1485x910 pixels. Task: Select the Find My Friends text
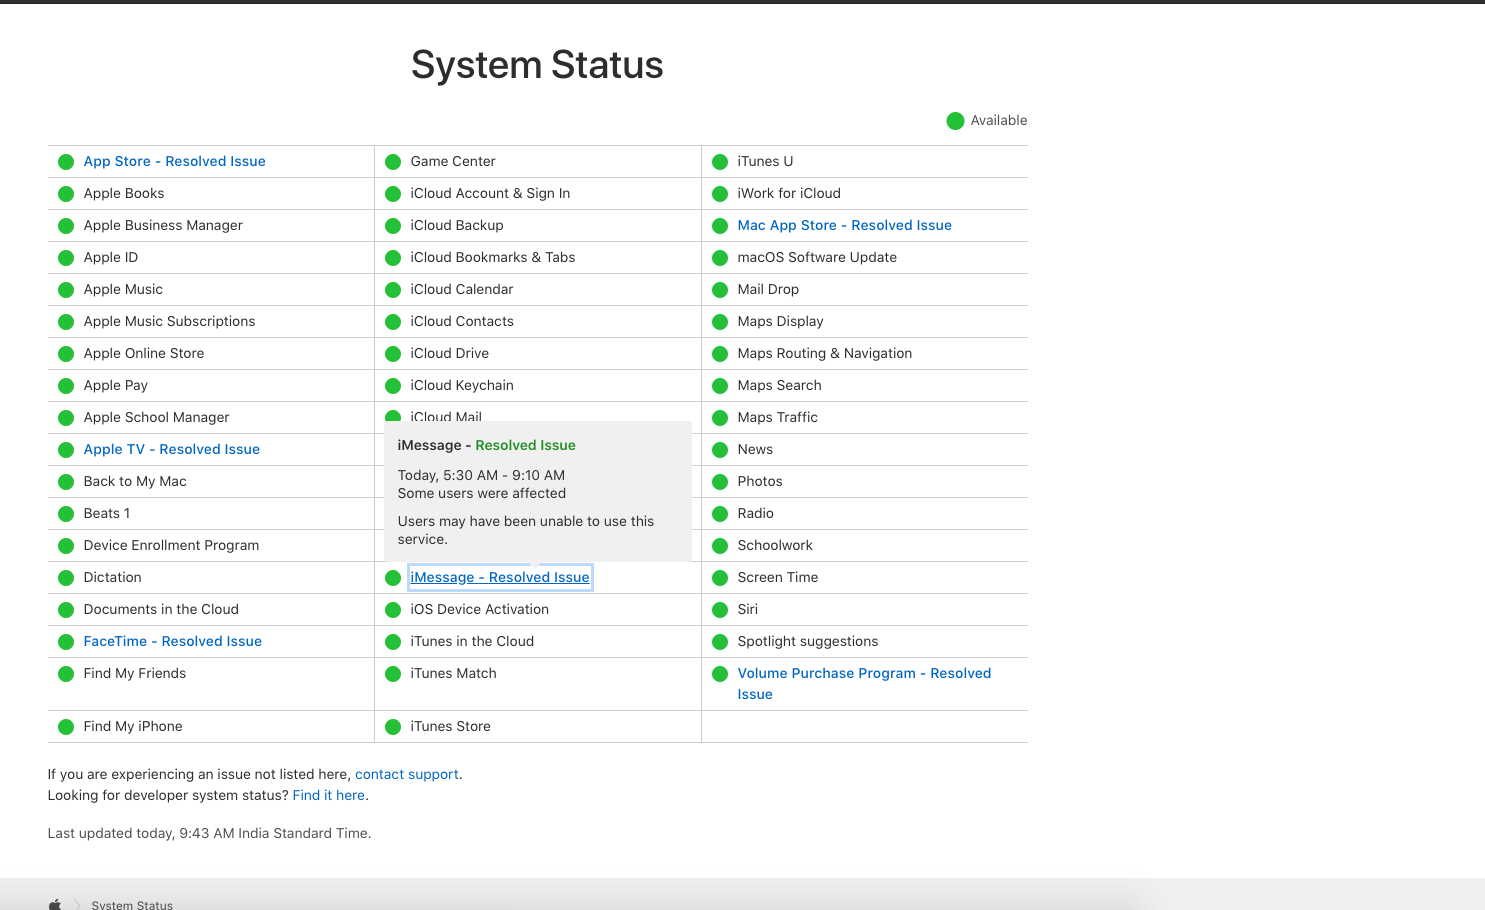tap(135, 673)
